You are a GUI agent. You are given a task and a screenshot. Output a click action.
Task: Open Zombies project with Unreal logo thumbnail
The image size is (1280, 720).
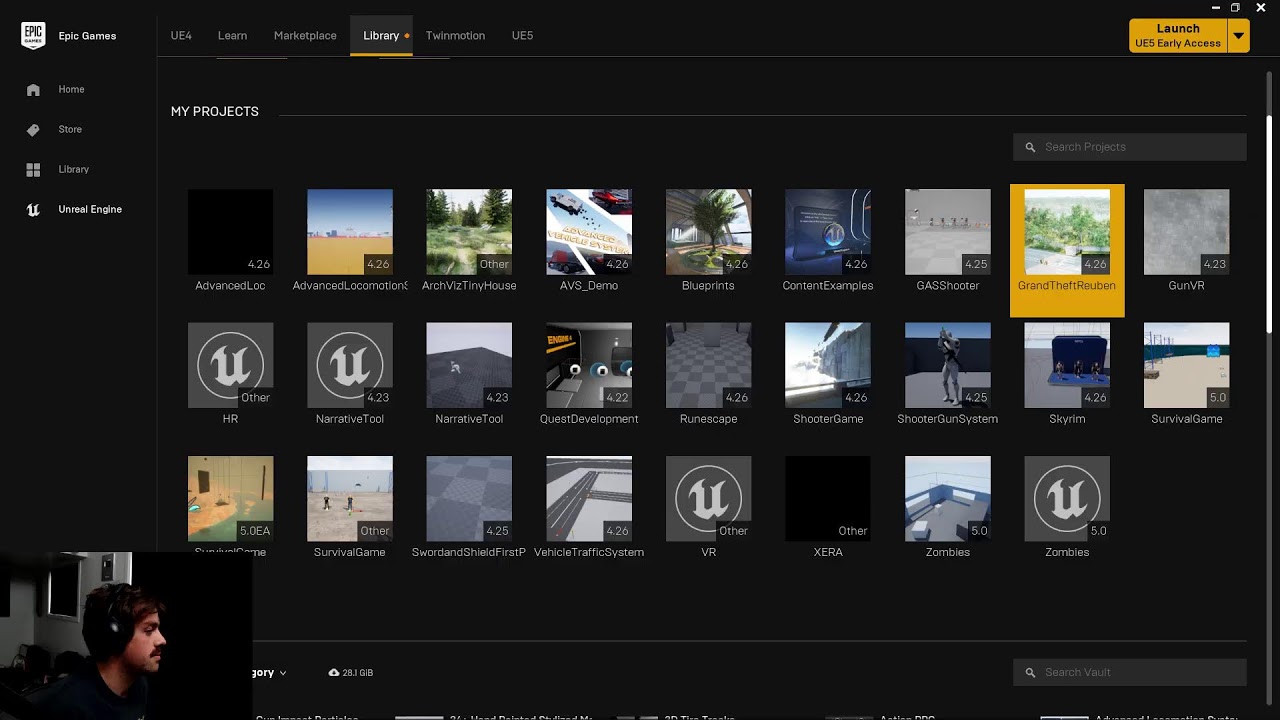click(1067, 499)
